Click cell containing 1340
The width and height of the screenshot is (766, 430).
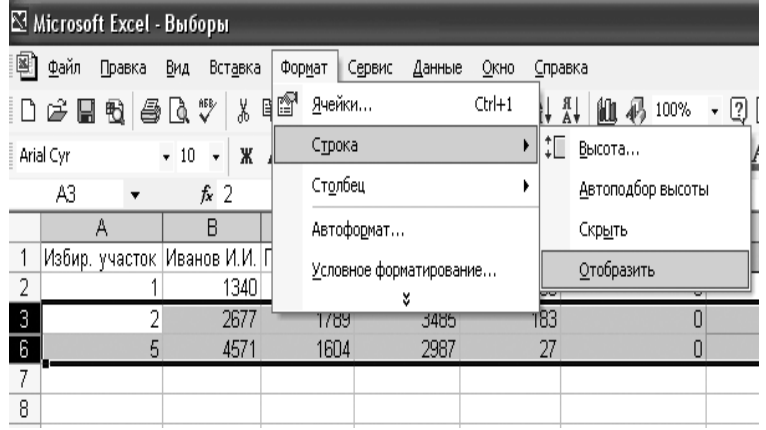[x=212, y=287]
